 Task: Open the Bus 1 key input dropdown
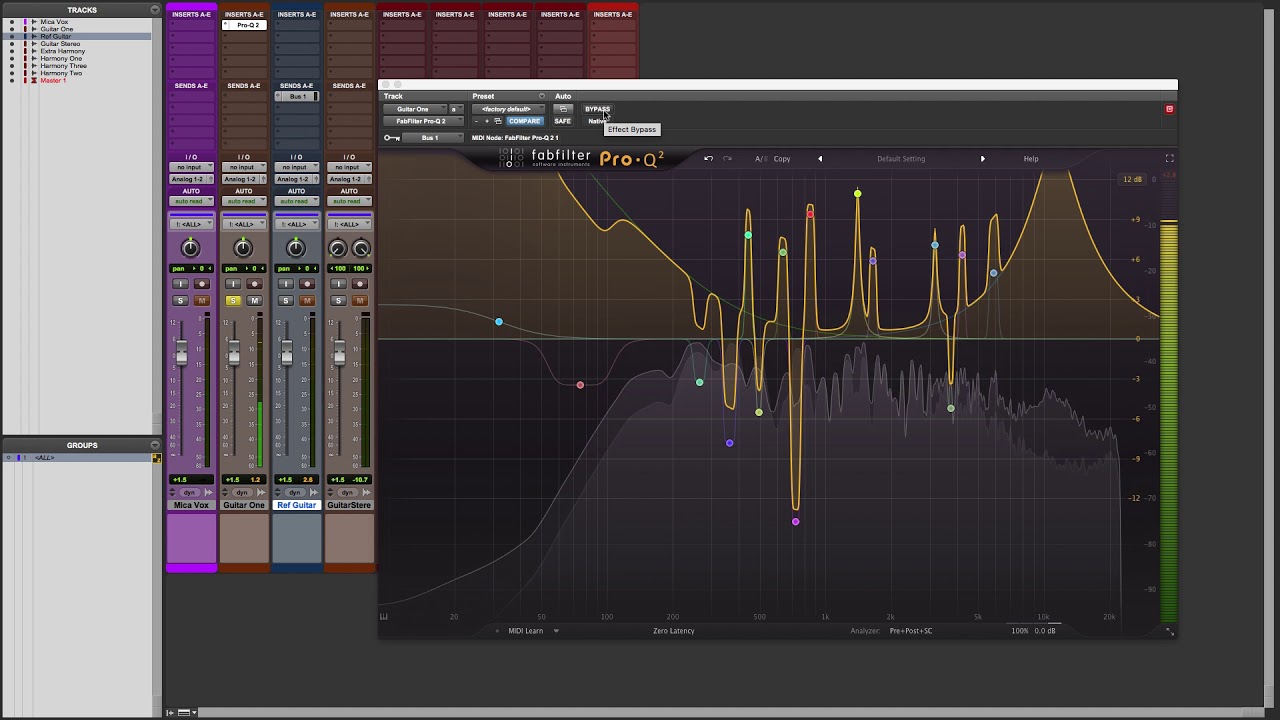pyautogui.click(x=431, y=138)
